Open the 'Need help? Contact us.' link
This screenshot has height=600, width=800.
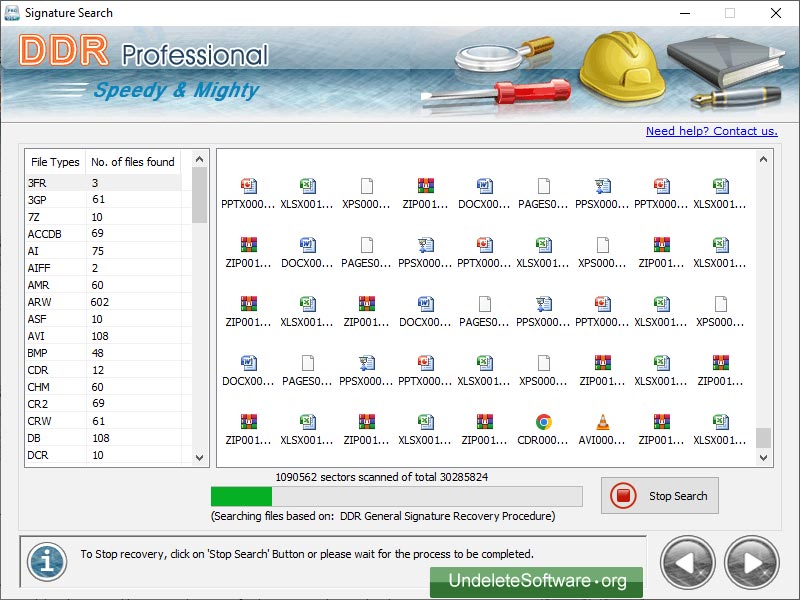712,131
